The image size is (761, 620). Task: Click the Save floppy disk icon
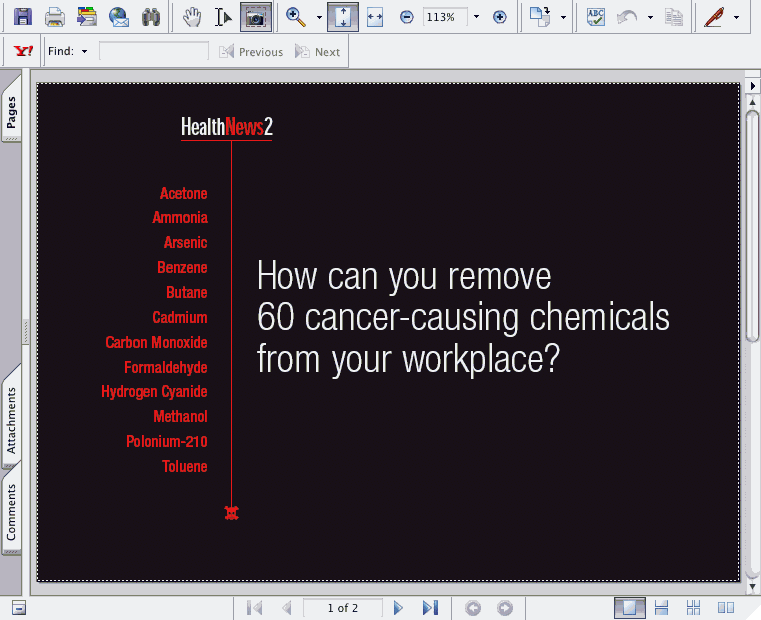pyautogui.click(x=23, y=17)
